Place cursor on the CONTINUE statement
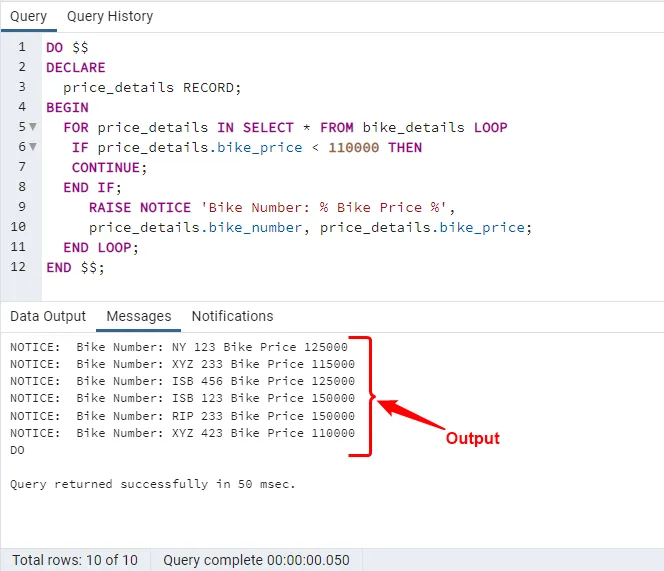 tap(108, 168)
